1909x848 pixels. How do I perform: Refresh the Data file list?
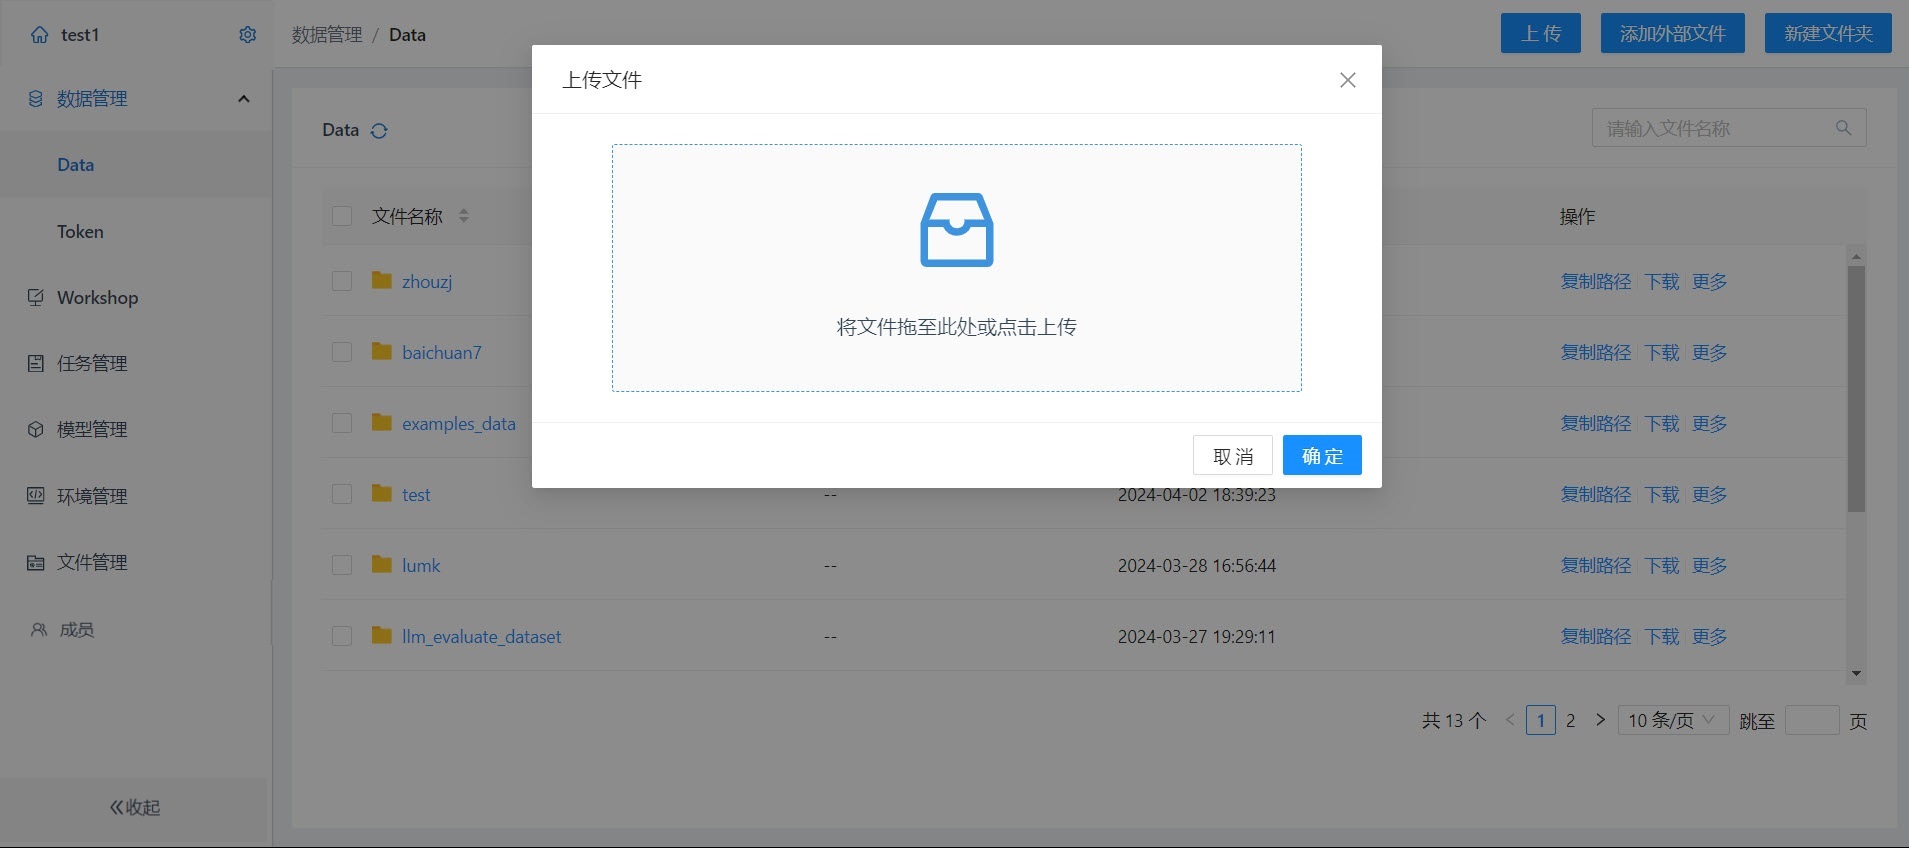click(x=379, y=131)
